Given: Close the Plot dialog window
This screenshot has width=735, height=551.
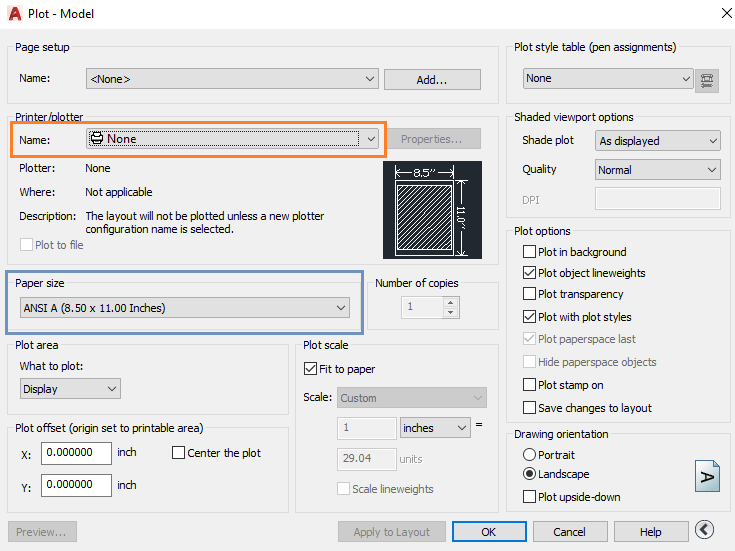Looking at the screenshot, I should coord(727,13).
